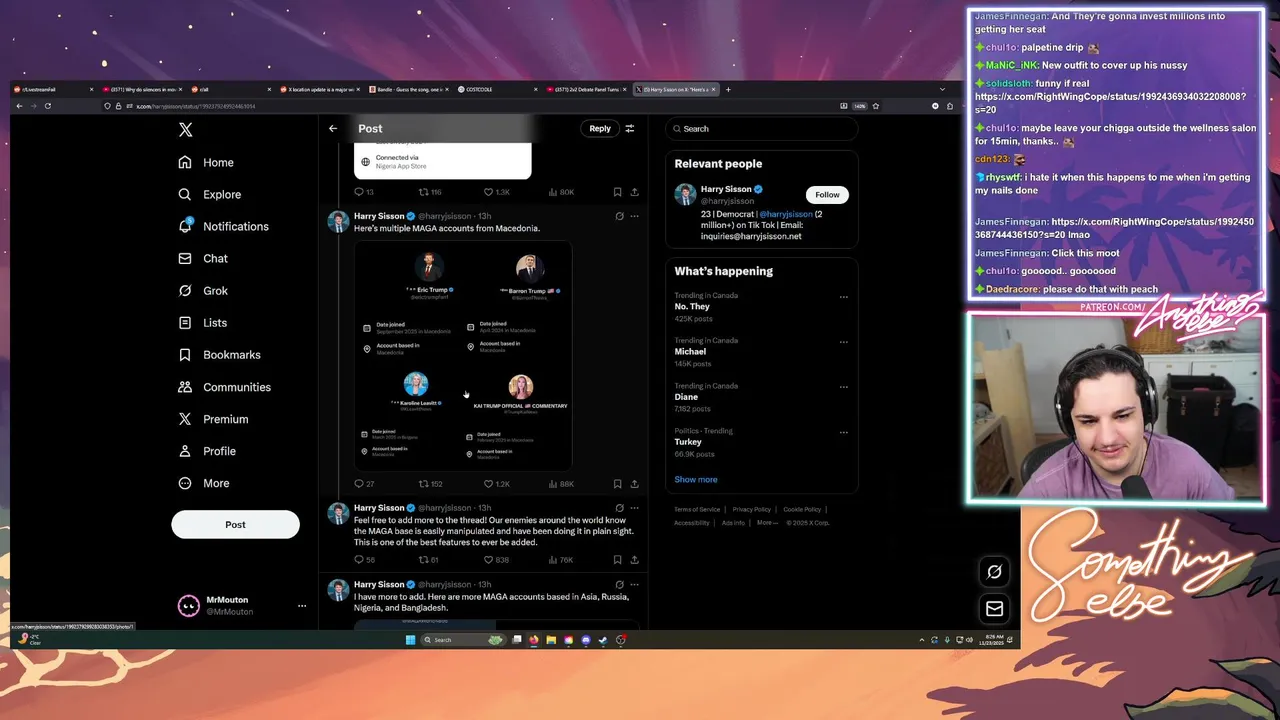Open options for Turkey trending topic
The image size is (1280, 720).
pyautogui.click(x=843, y=432)
